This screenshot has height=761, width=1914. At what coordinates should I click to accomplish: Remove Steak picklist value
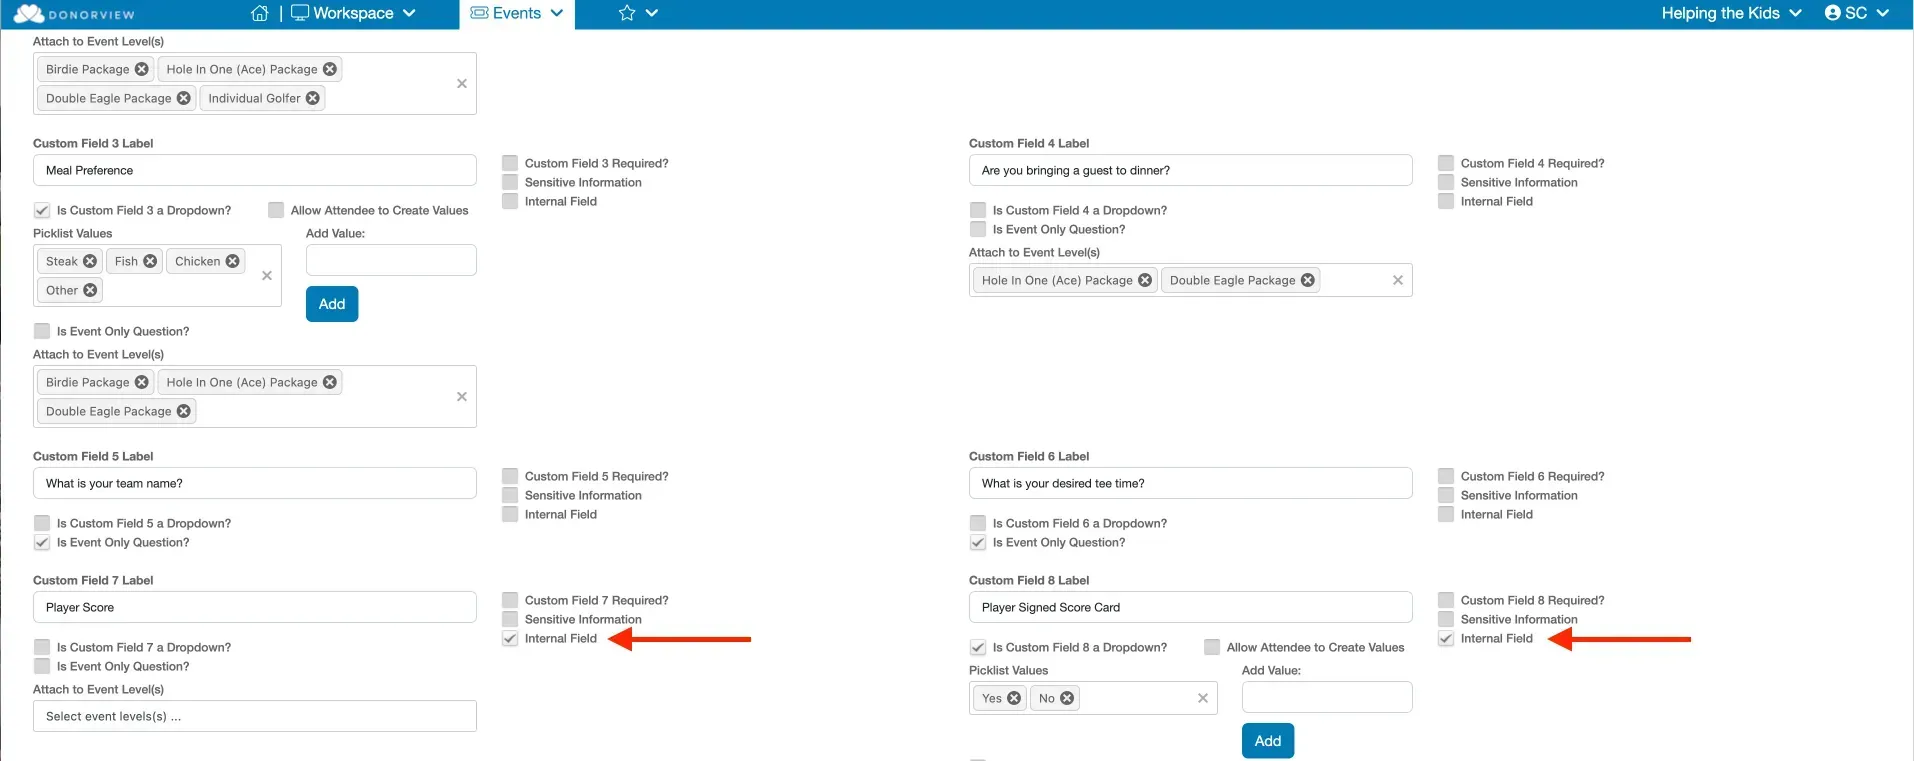point(90,261)
